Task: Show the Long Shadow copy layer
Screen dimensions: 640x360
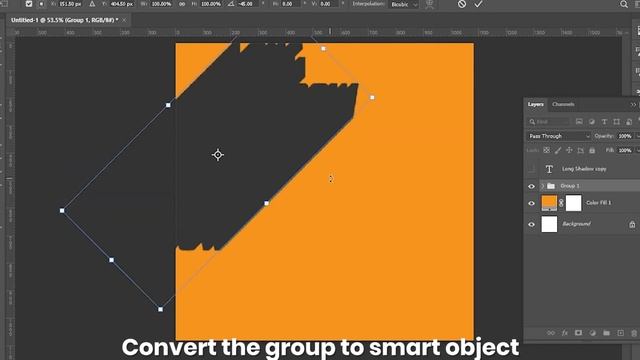Action: click(x=531, y=169)
